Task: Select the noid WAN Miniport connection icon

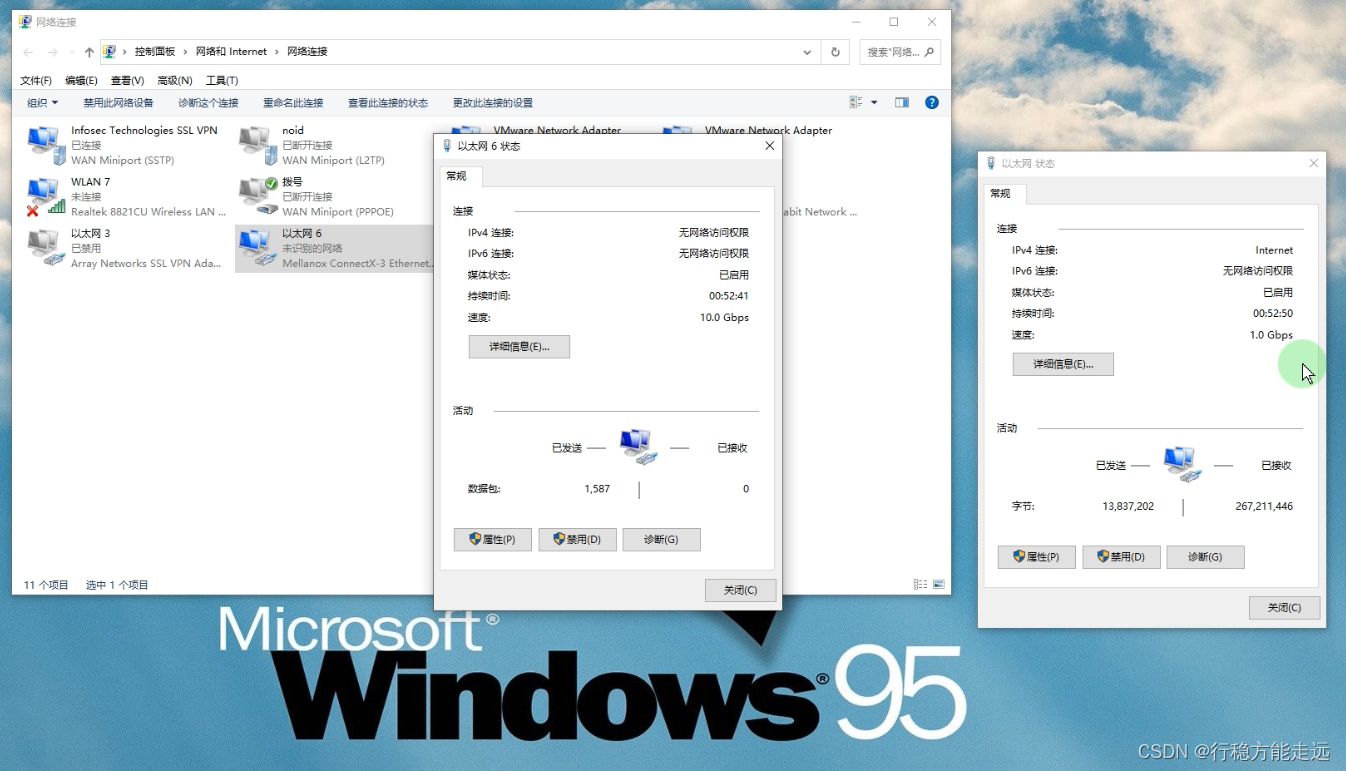Action: point(258,146)
